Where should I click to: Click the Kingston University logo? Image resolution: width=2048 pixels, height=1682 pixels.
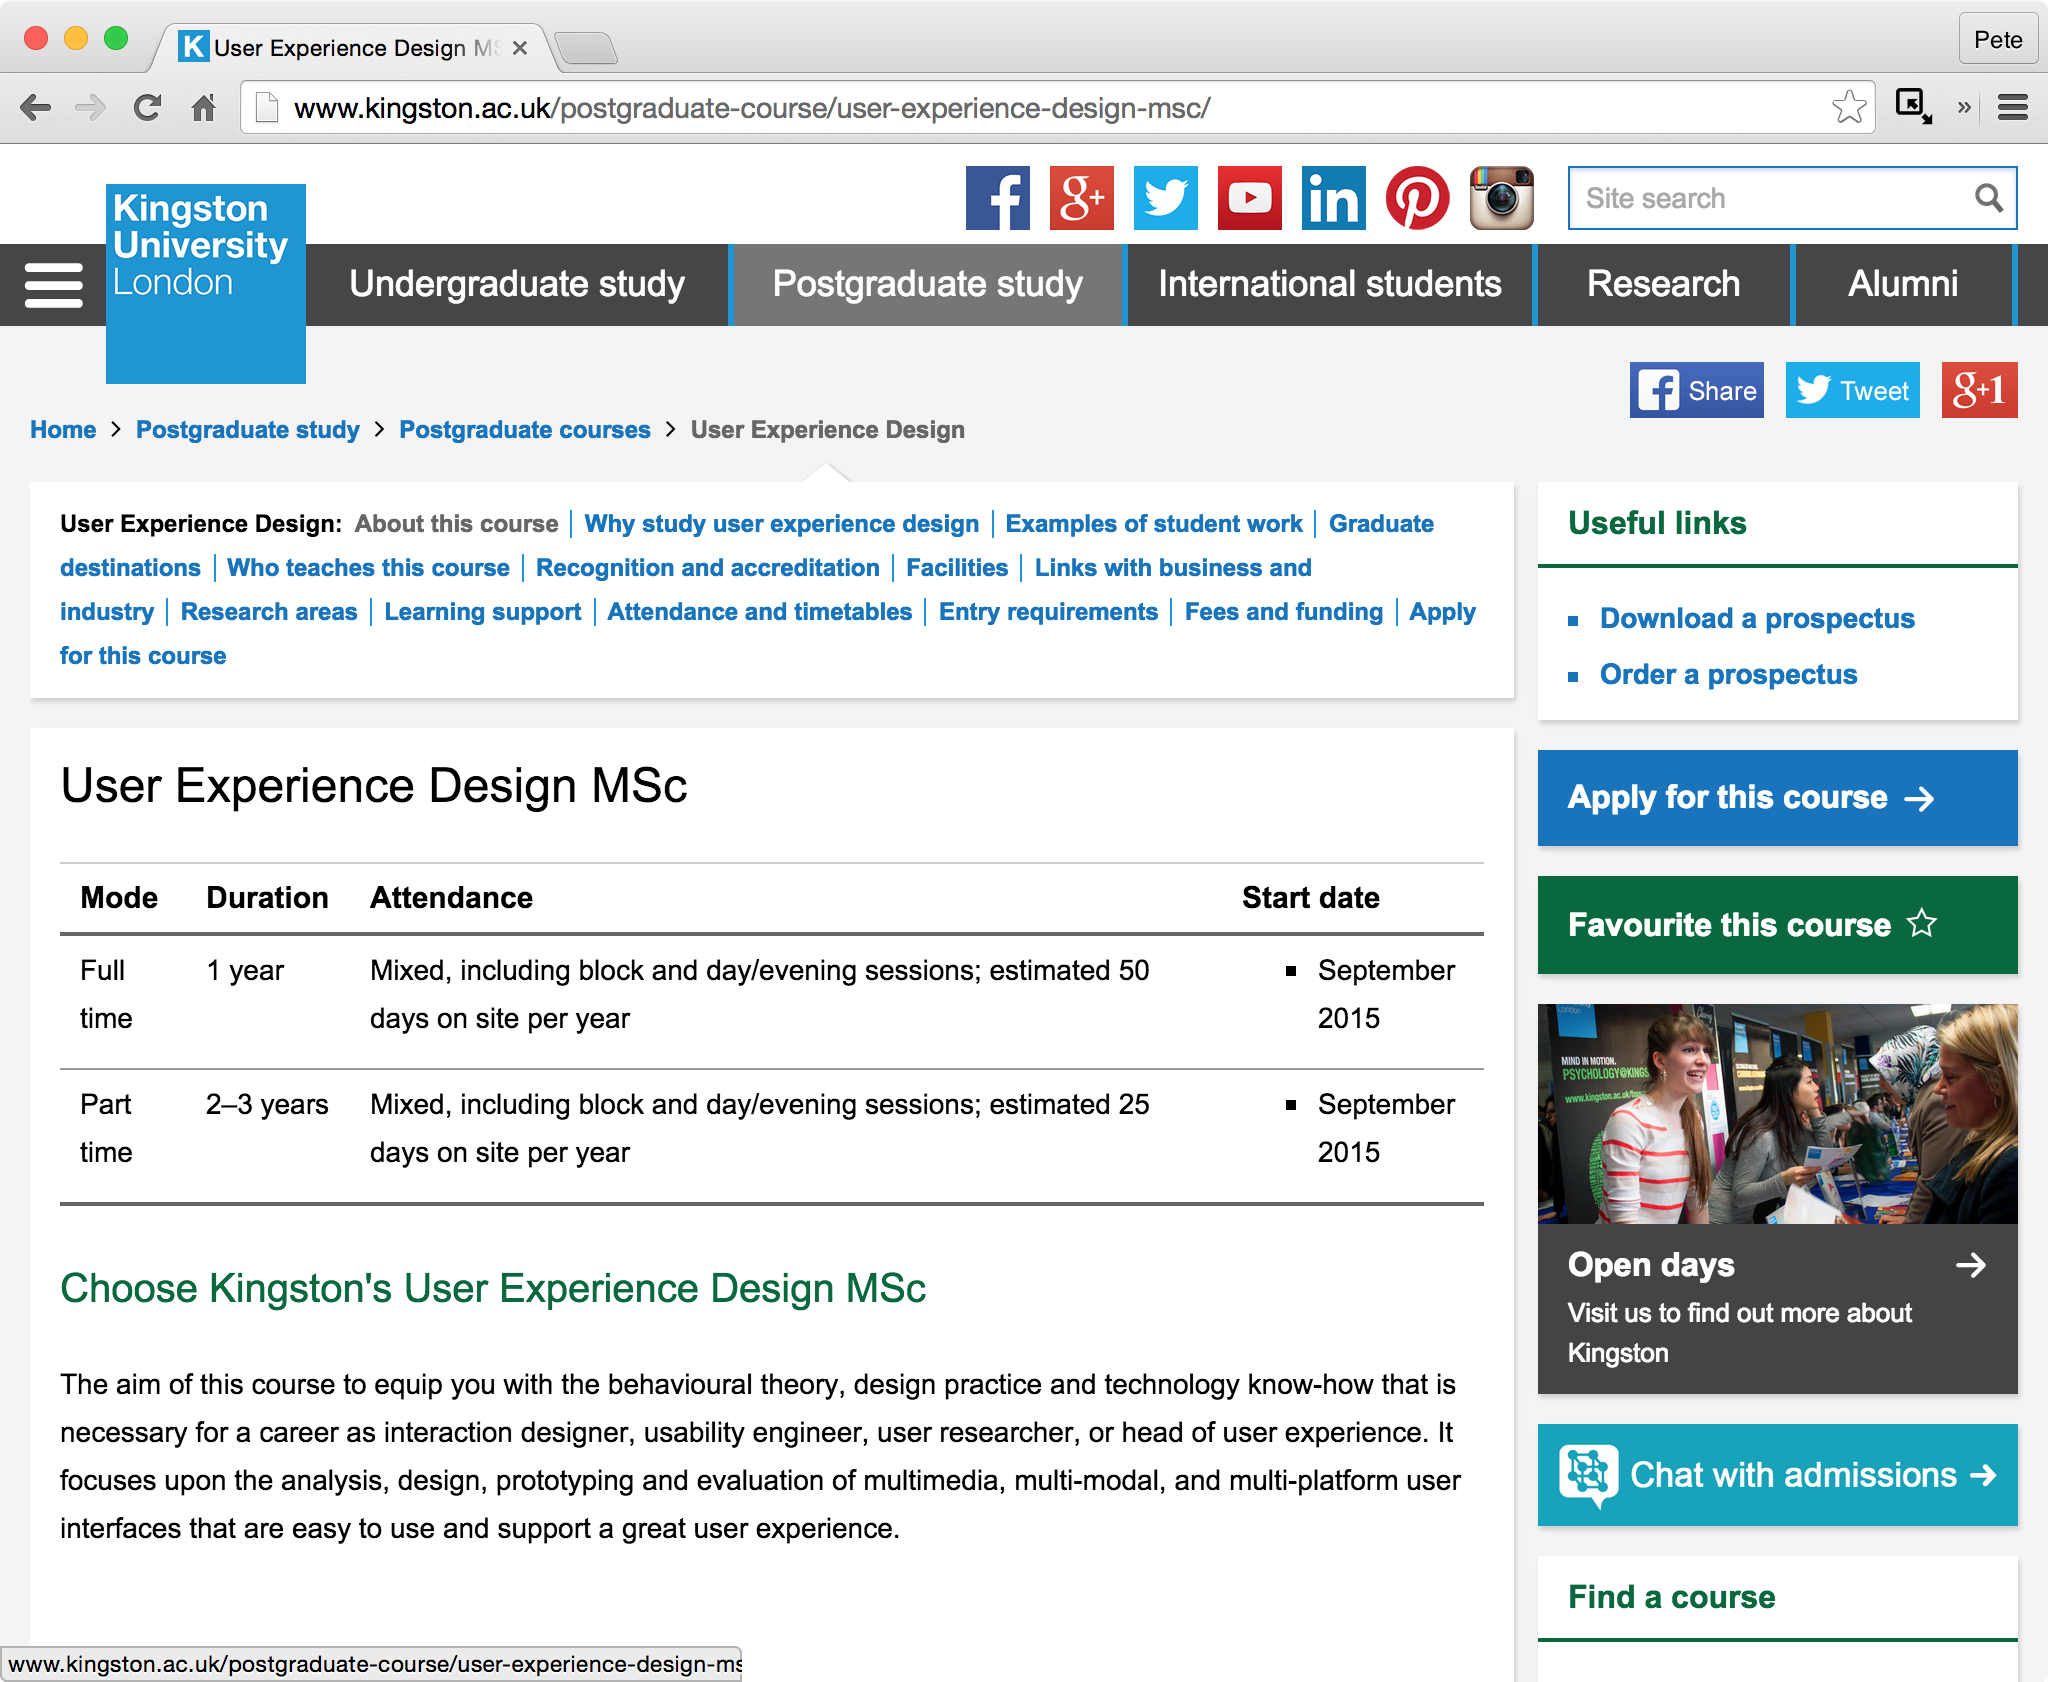tap(204, 283)
